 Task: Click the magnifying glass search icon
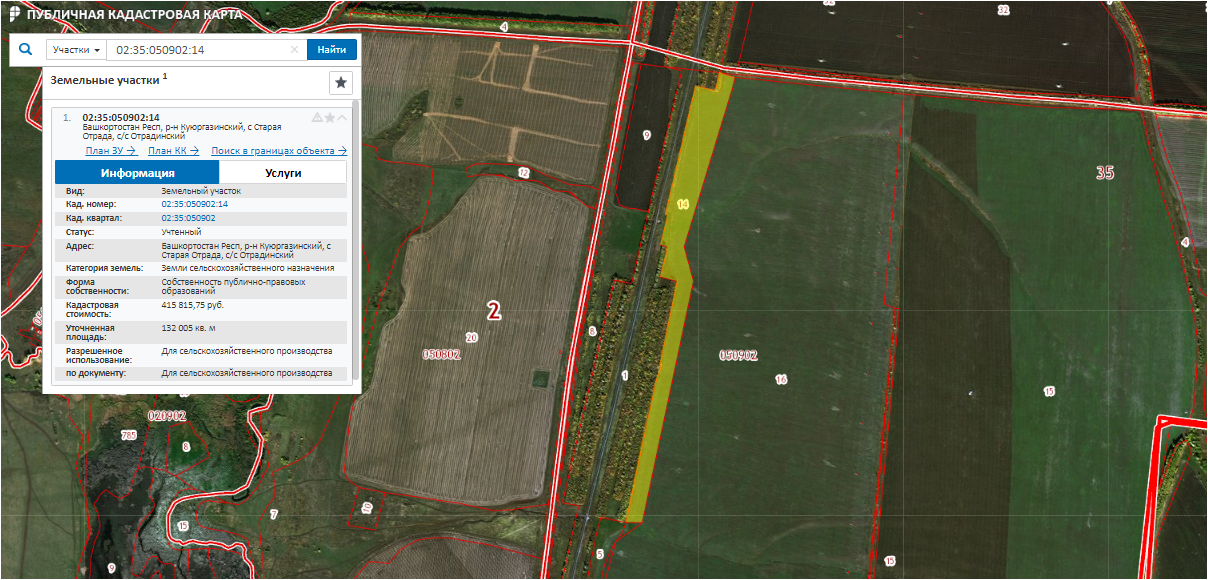pyautogui.click(x=27, y=49)
